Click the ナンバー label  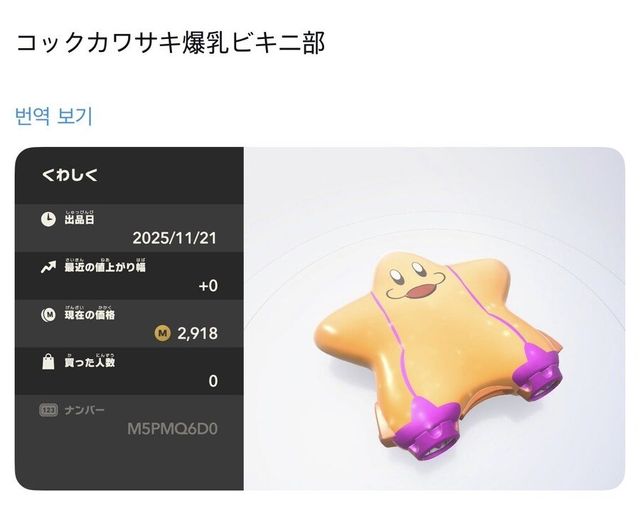pos(84,410)
